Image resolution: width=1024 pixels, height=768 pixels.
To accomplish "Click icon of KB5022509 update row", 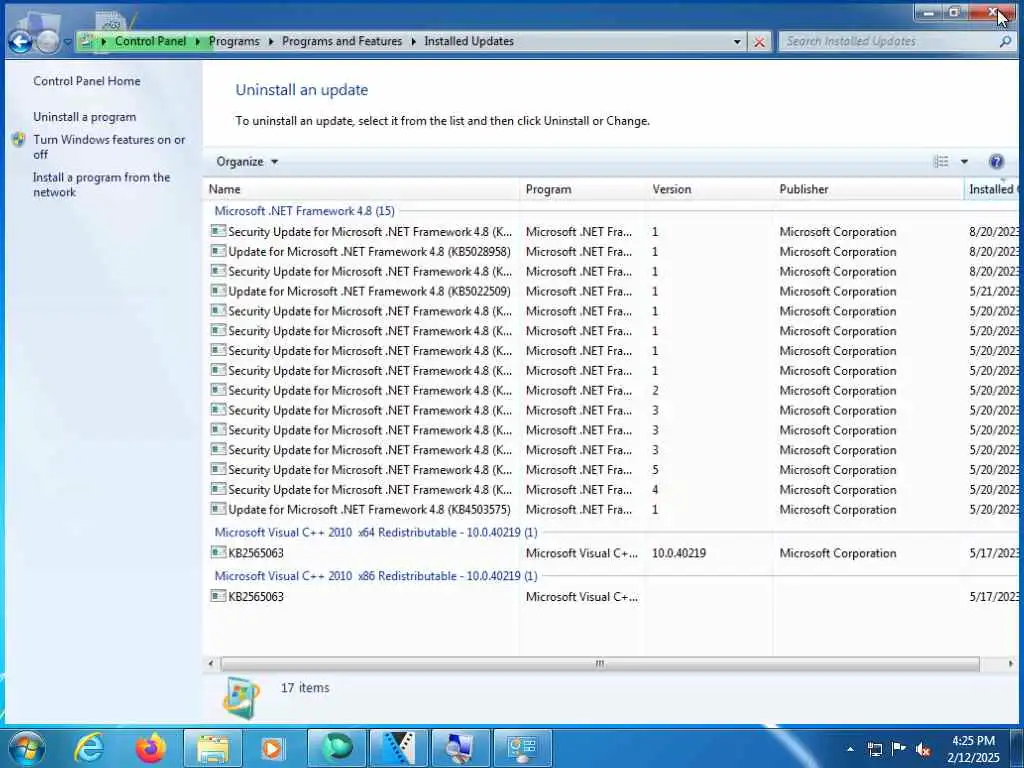I will click(x=218, y=291).
